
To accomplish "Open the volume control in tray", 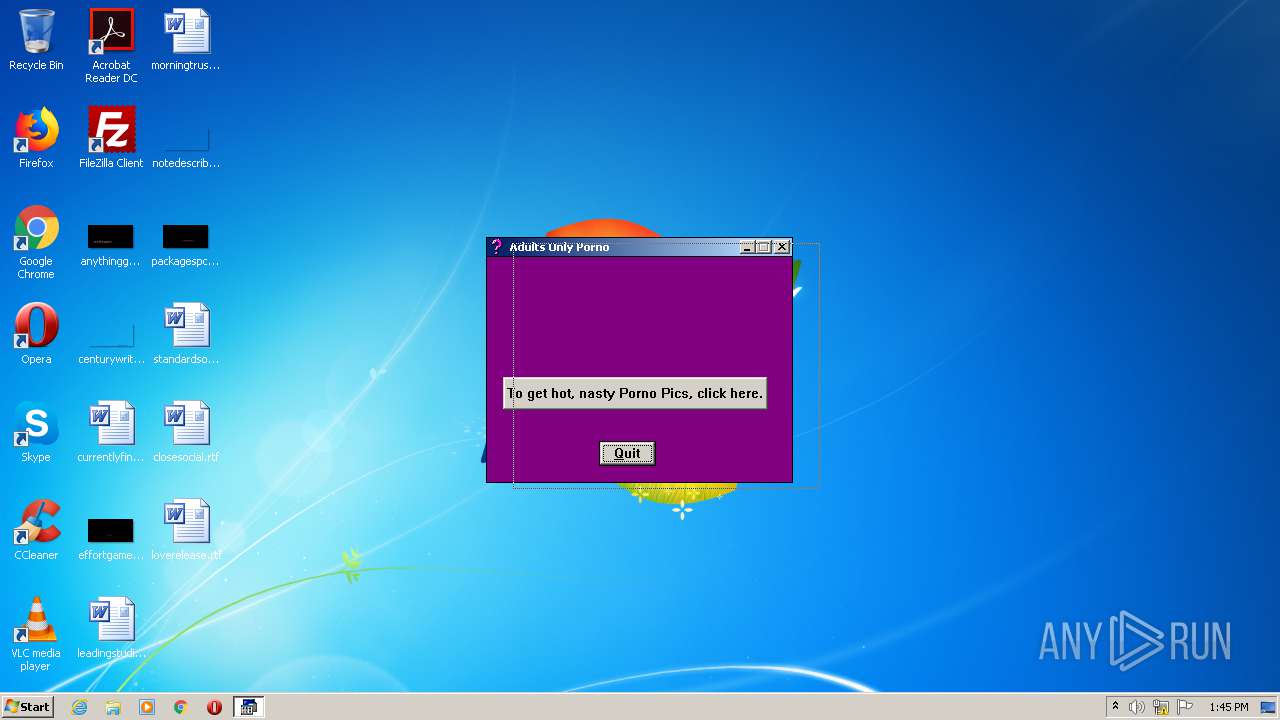I will (1137, 707).
